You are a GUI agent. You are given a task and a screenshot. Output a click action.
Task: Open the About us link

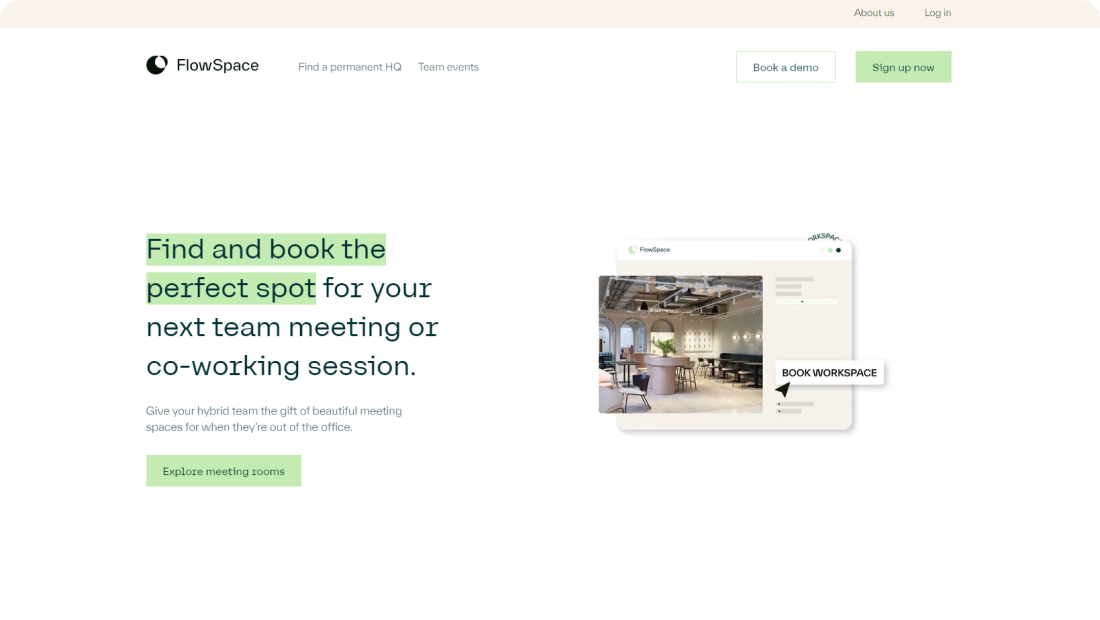(873, 13)
